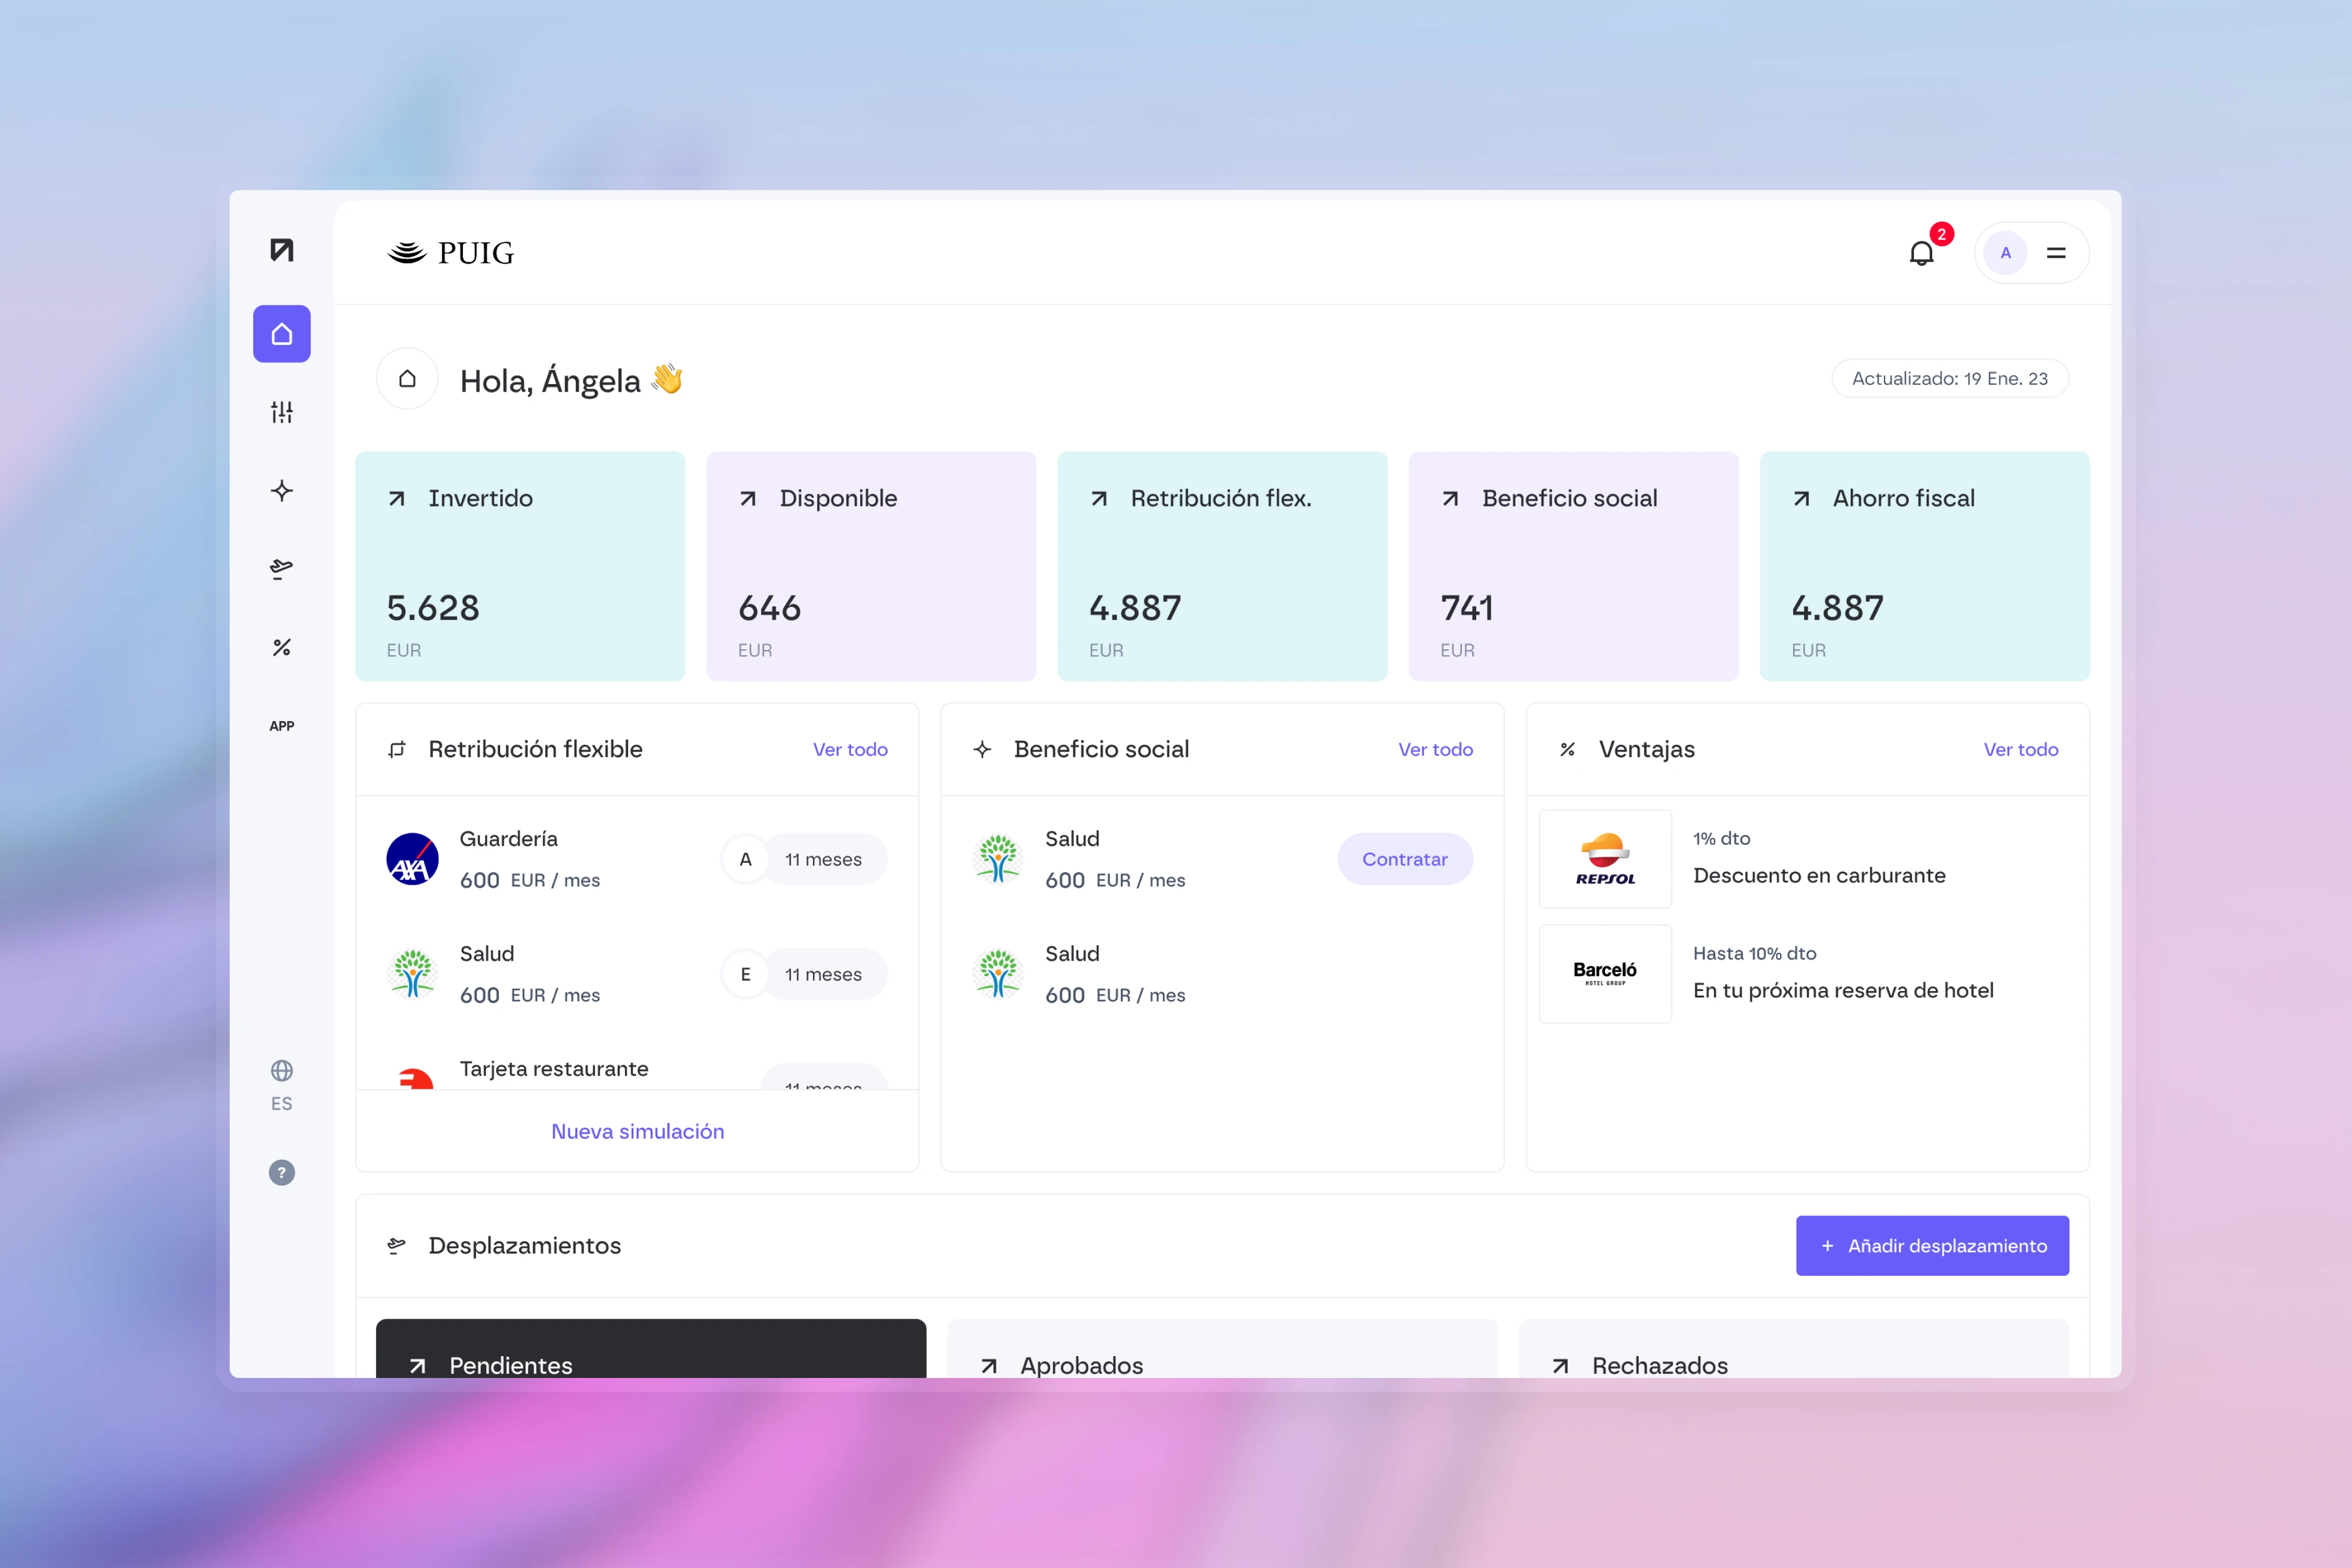Open the Ahorro fiscal card arrow icon
This screenshot has height=1568, width=2352.
click(1801, 498)
